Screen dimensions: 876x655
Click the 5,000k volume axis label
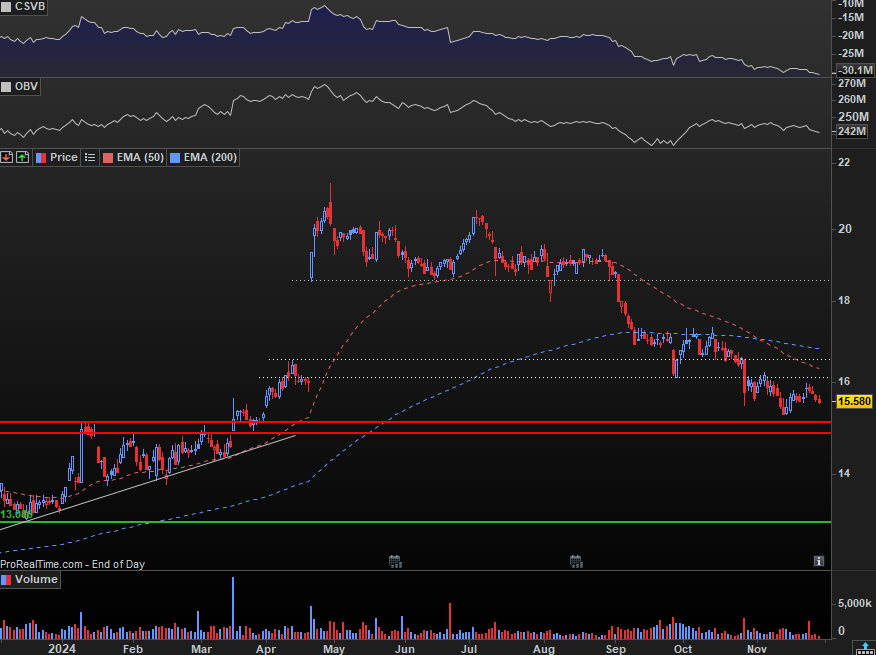pyautogui.click(x=855, y=604)
